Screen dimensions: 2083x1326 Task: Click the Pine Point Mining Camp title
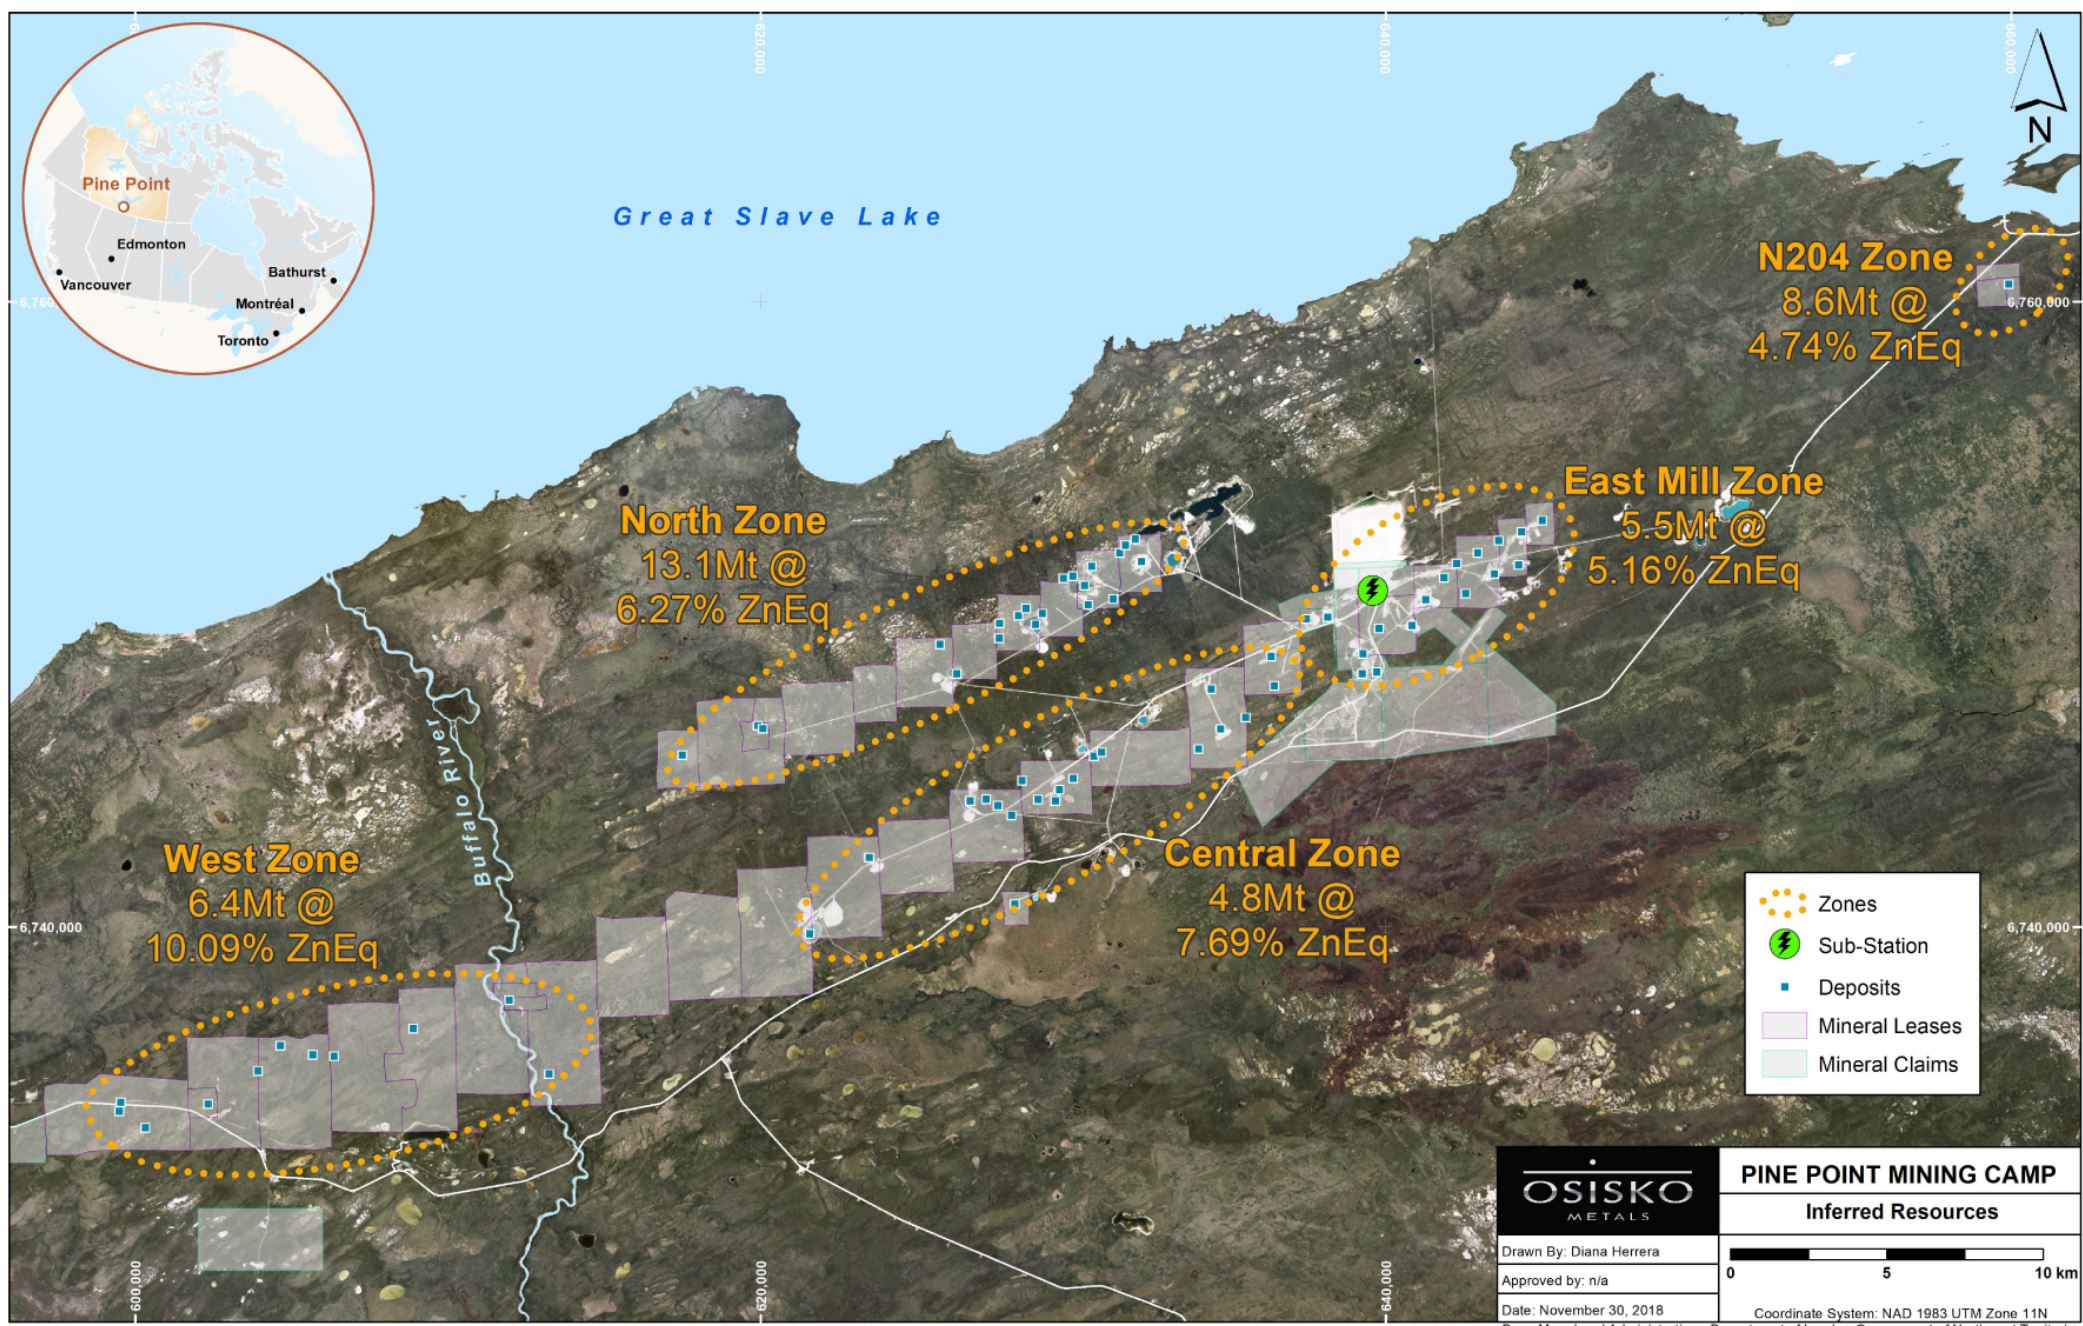click(1898, 1174)
